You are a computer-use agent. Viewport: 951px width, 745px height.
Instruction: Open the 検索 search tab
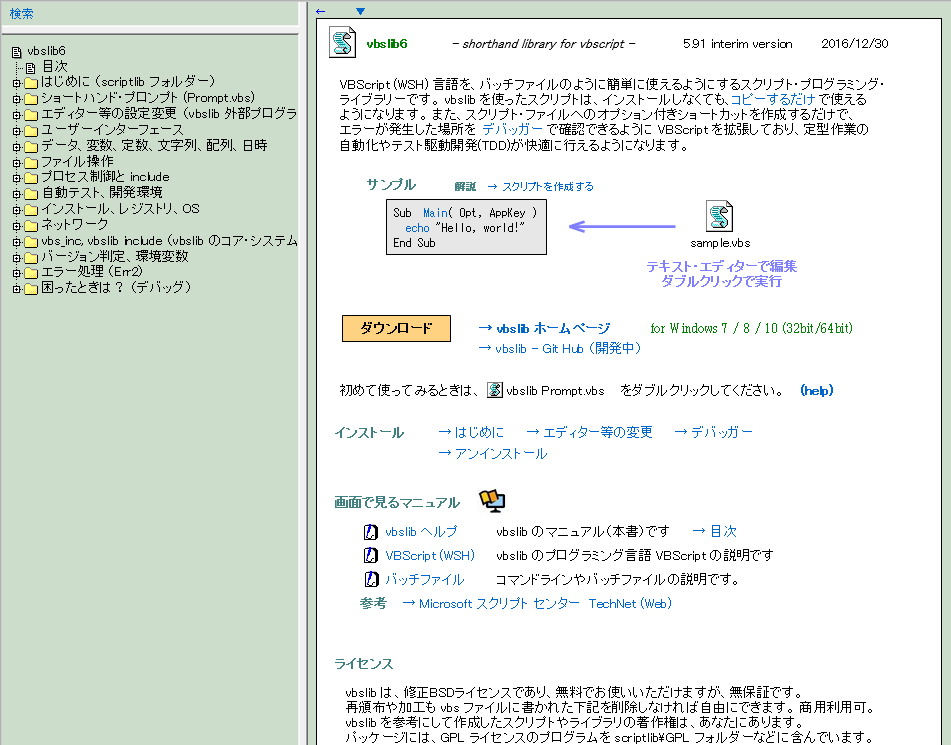click(x=21, y=13)
